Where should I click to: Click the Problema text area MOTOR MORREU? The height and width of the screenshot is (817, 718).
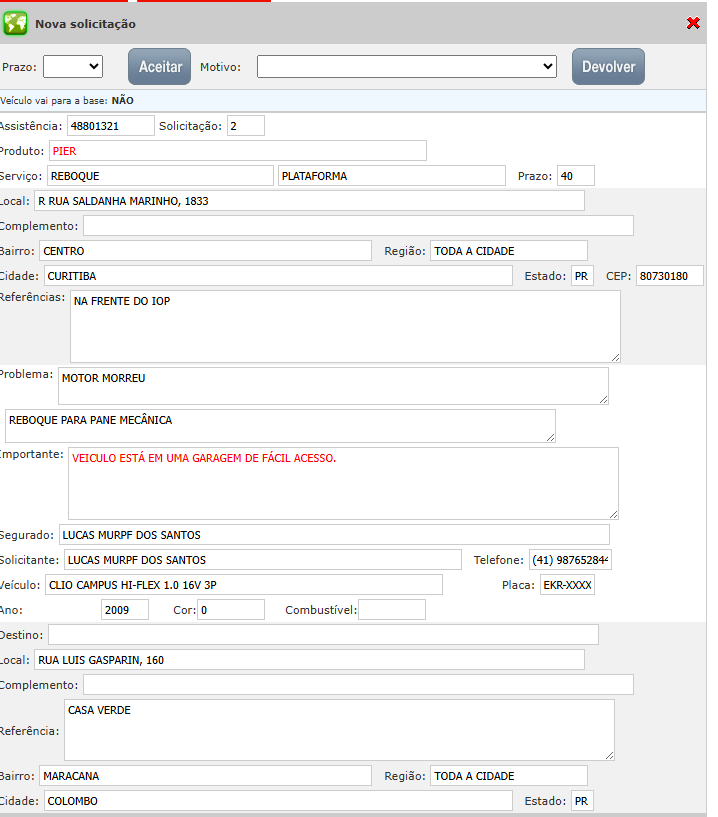pos(332,386)
